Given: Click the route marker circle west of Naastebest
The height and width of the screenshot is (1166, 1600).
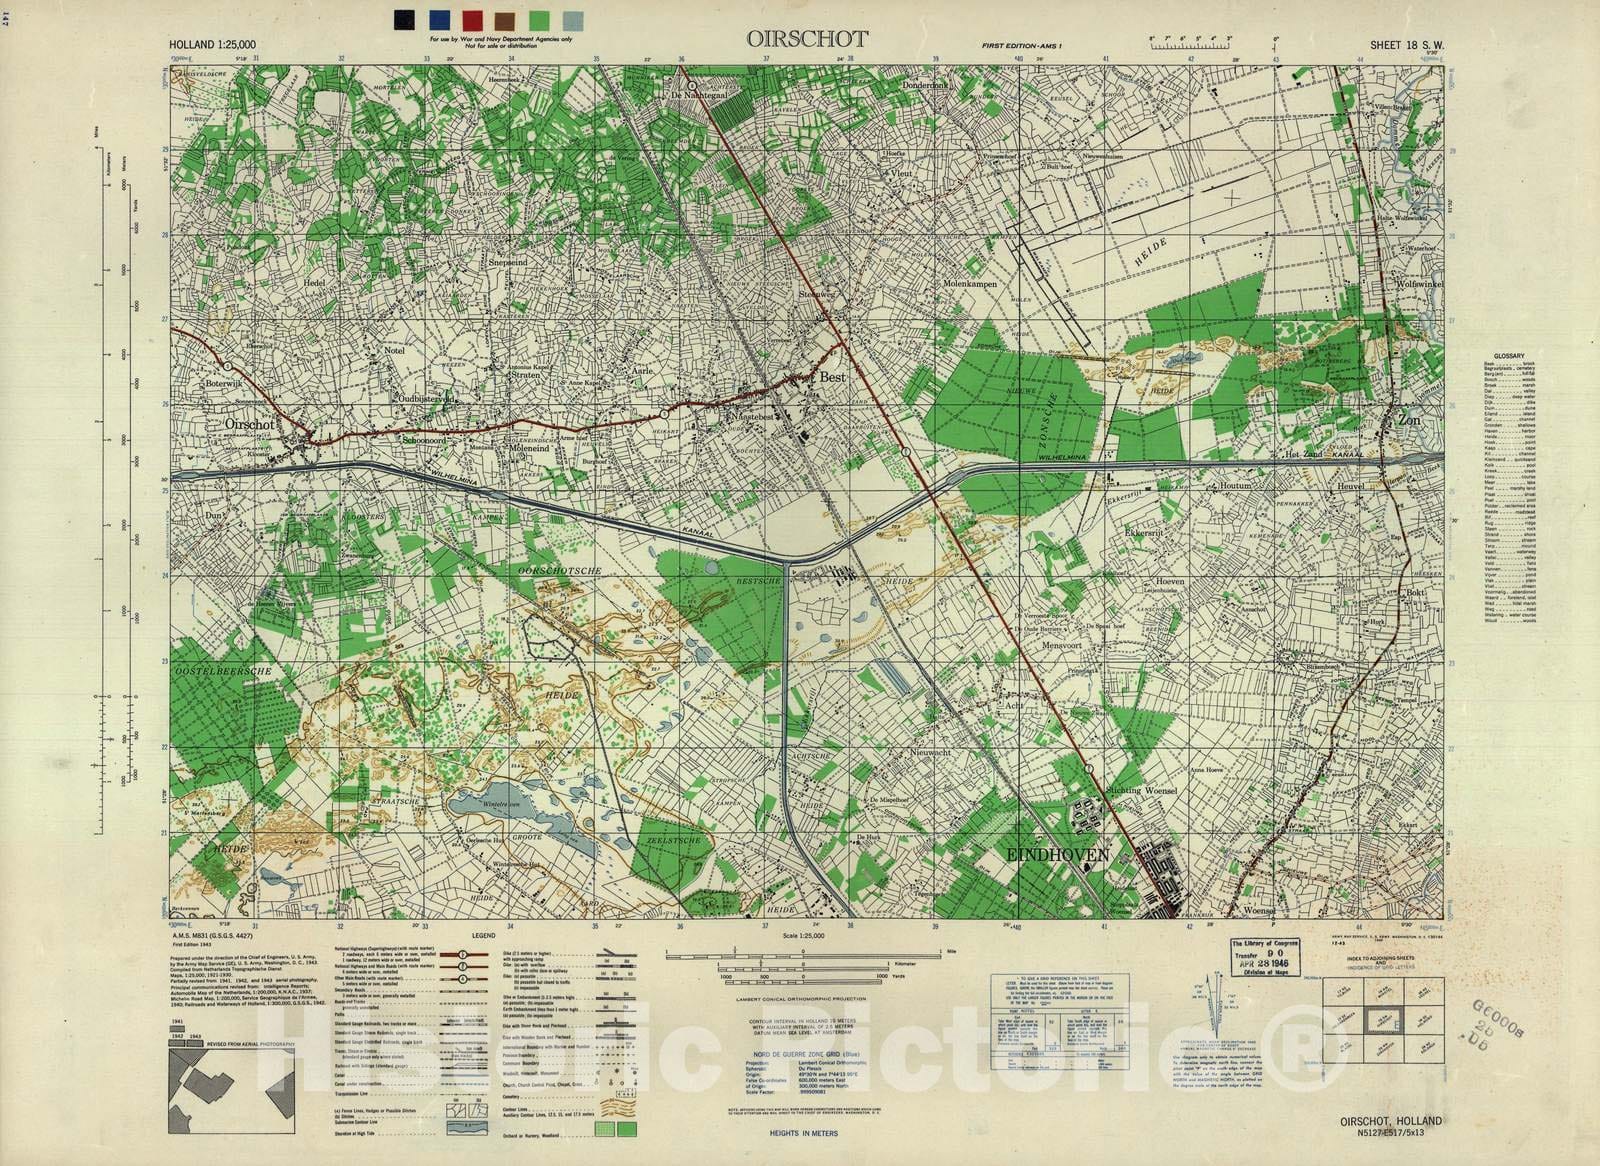Looking at the screenshot, I should tap(664, 412).
